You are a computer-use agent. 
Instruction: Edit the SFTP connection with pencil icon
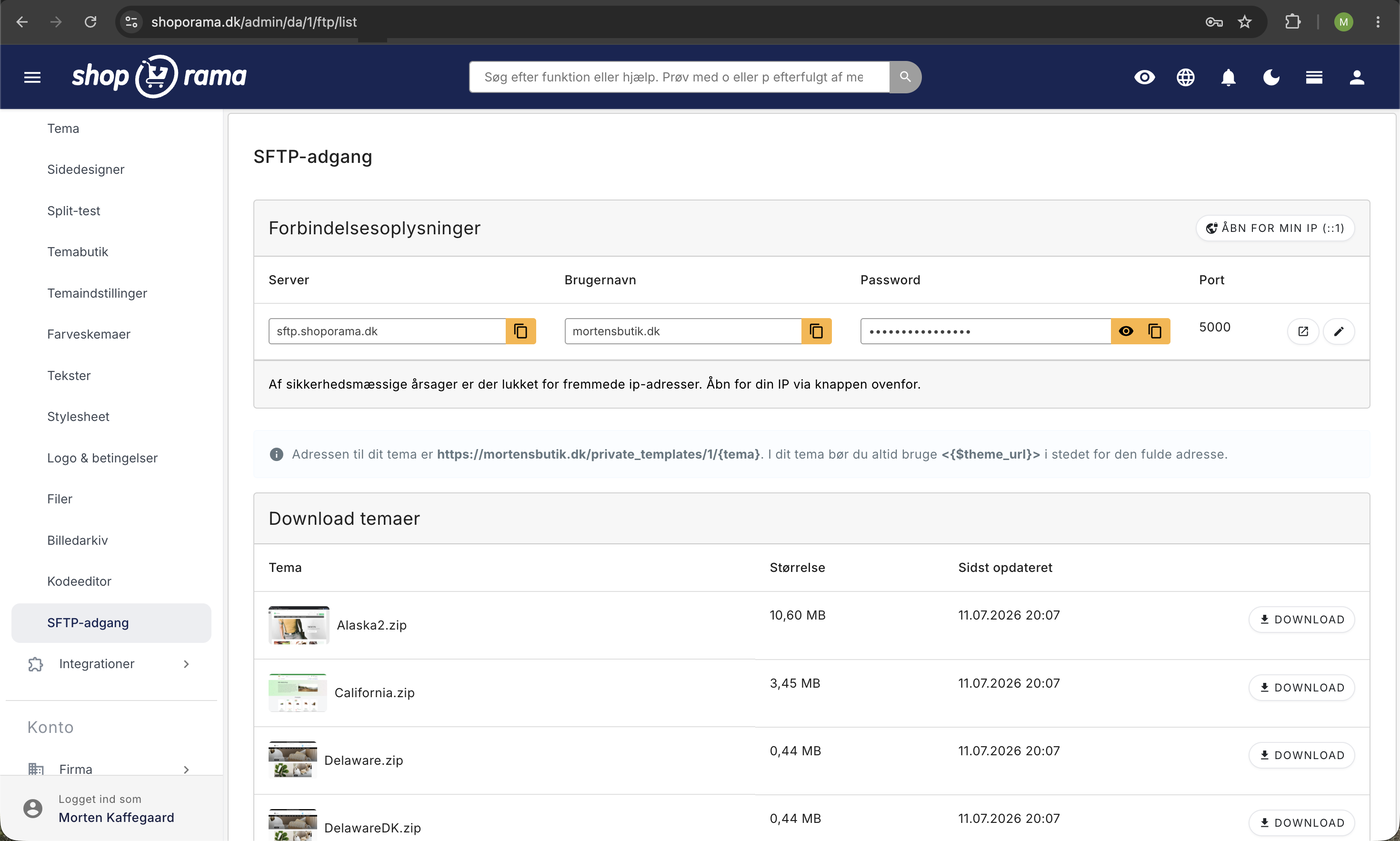point(1339,331)
